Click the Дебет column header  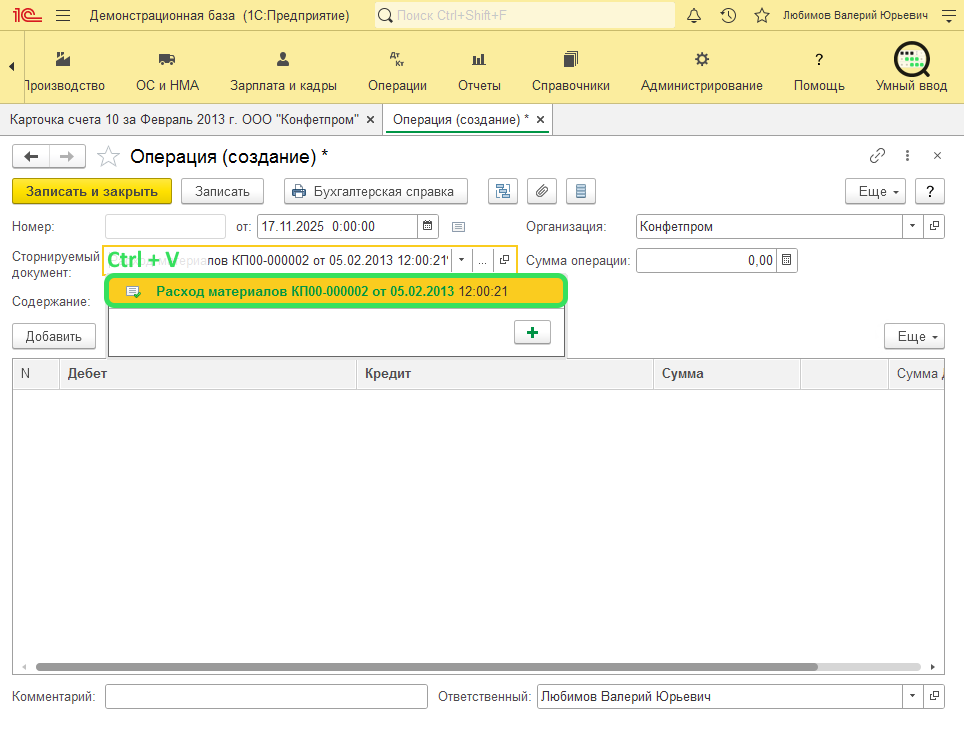point(208,374)
